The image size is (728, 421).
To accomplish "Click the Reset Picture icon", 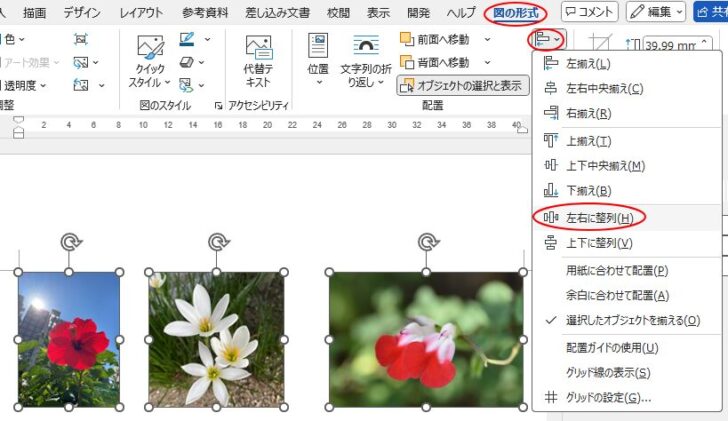I will [x=81, y=85].
